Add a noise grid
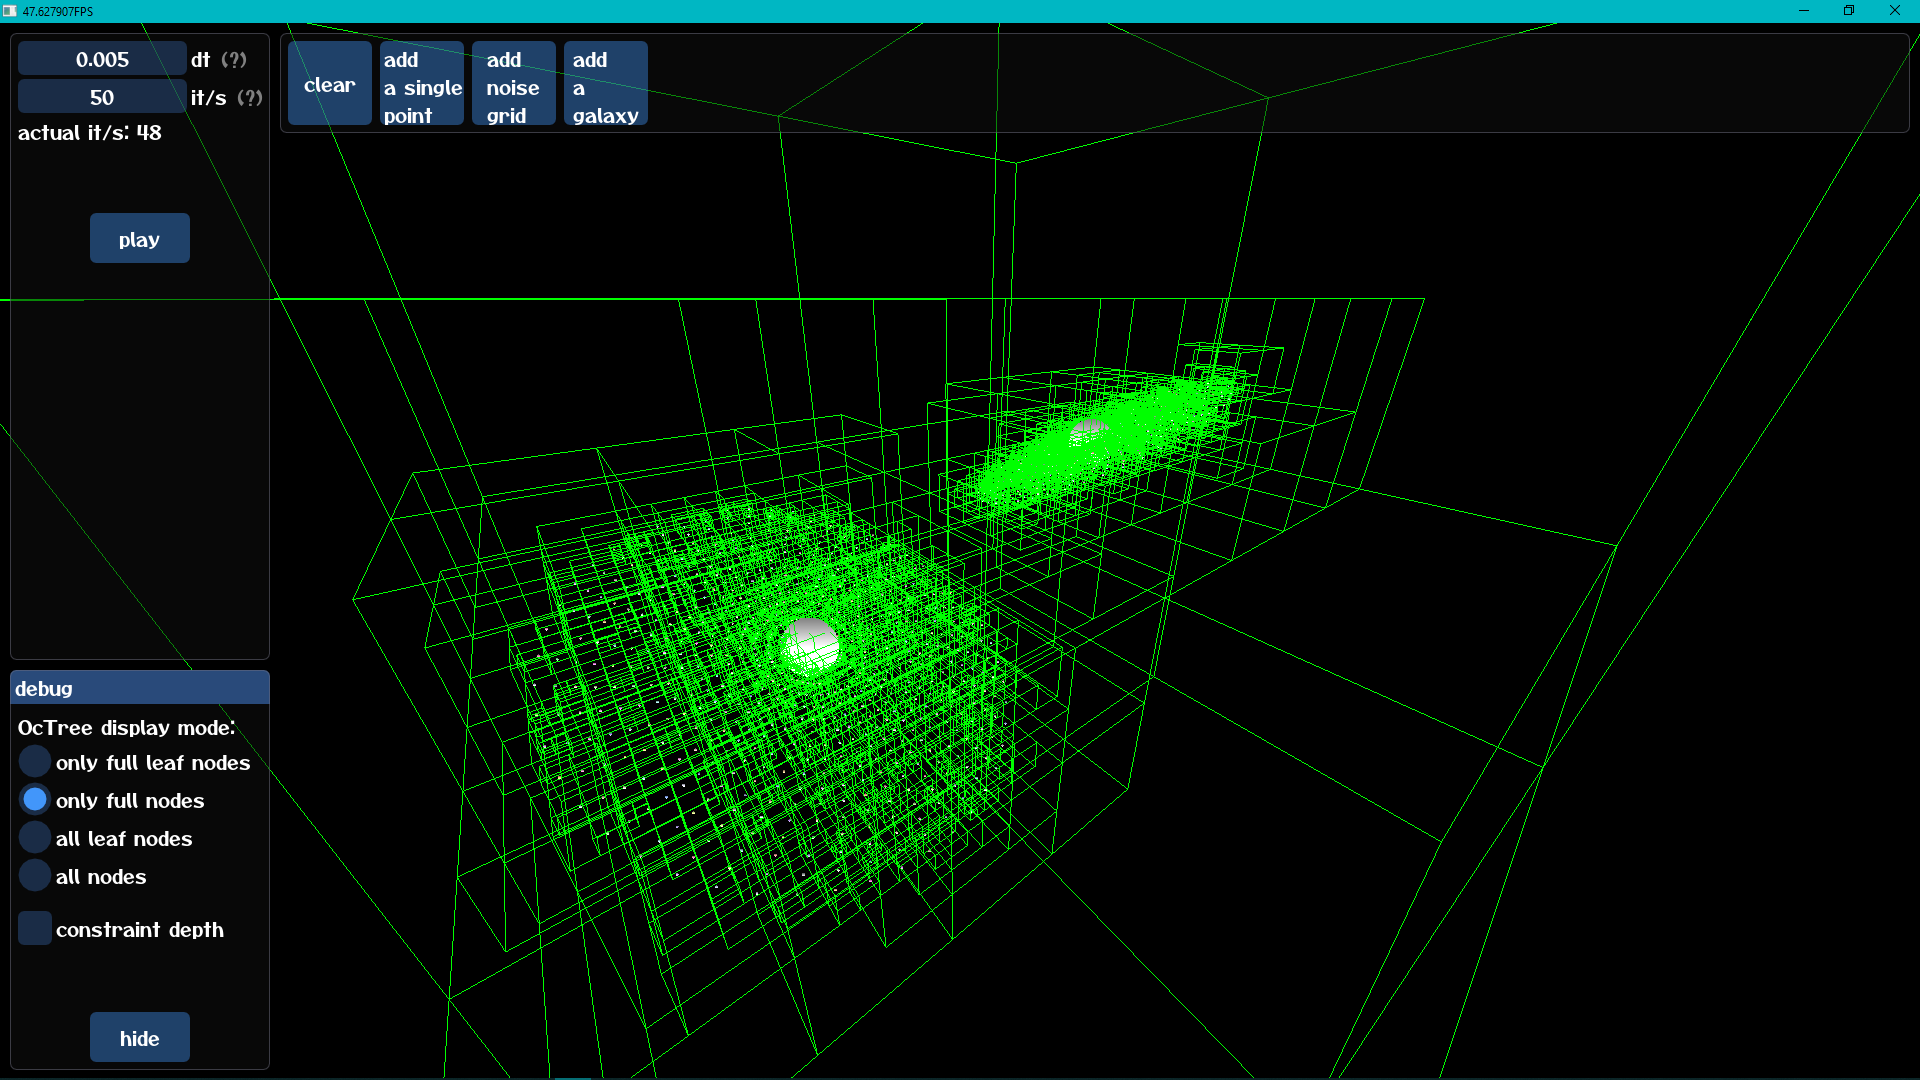Screen dimensions: 1920x1080 [513, 84]
